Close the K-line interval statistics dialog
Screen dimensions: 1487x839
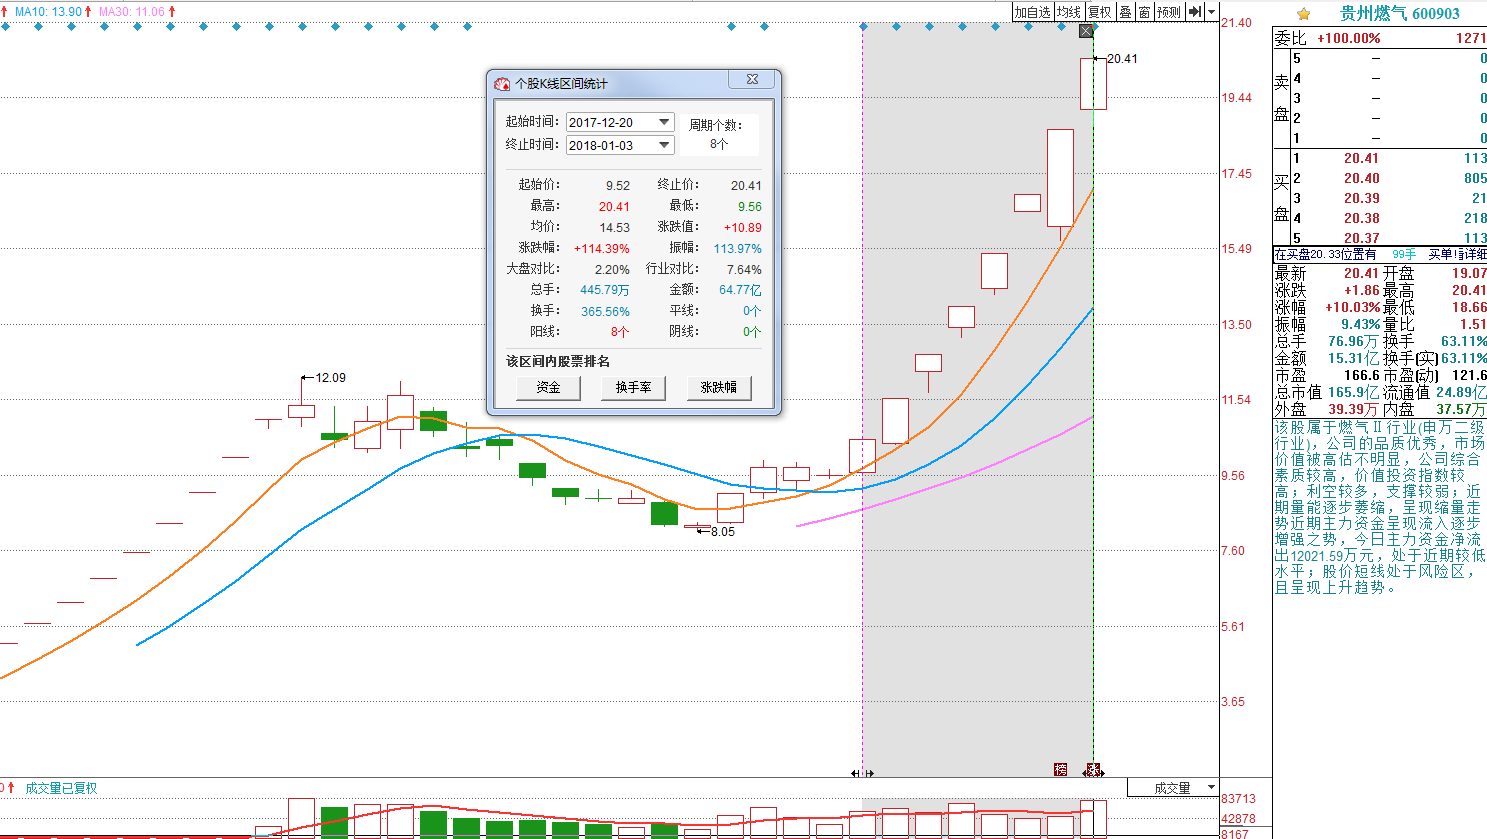point(753,80)
